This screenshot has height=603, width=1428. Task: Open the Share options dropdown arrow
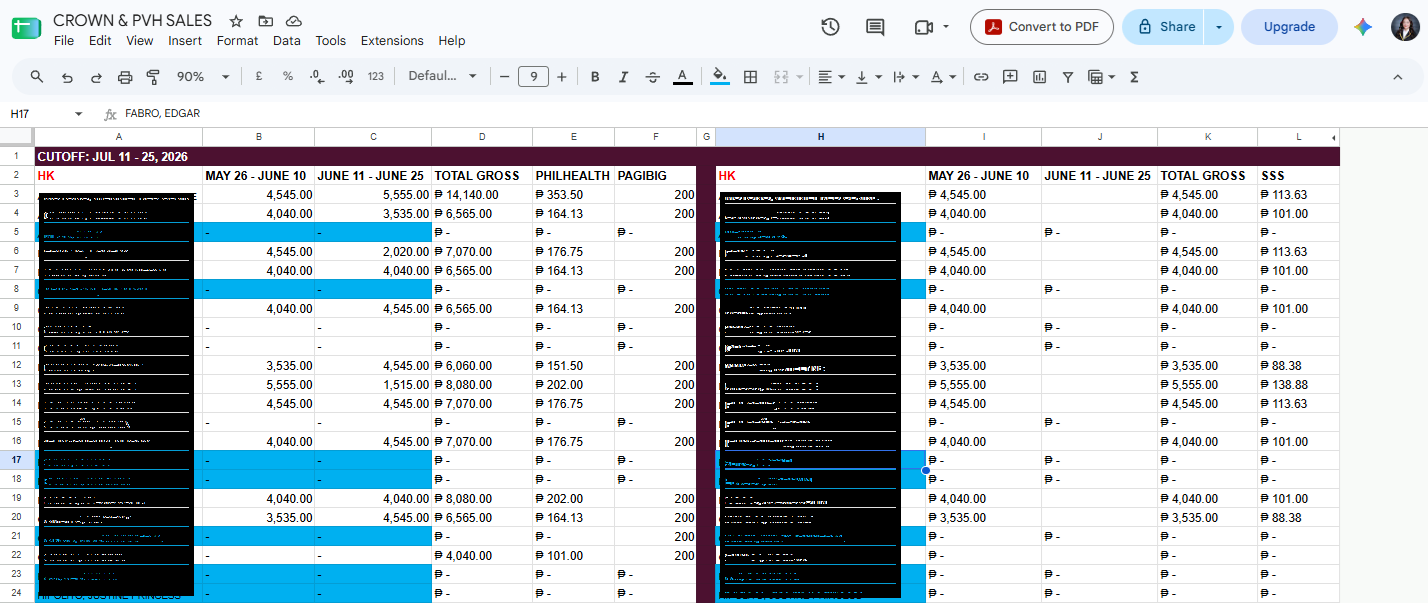point(1218,27)
